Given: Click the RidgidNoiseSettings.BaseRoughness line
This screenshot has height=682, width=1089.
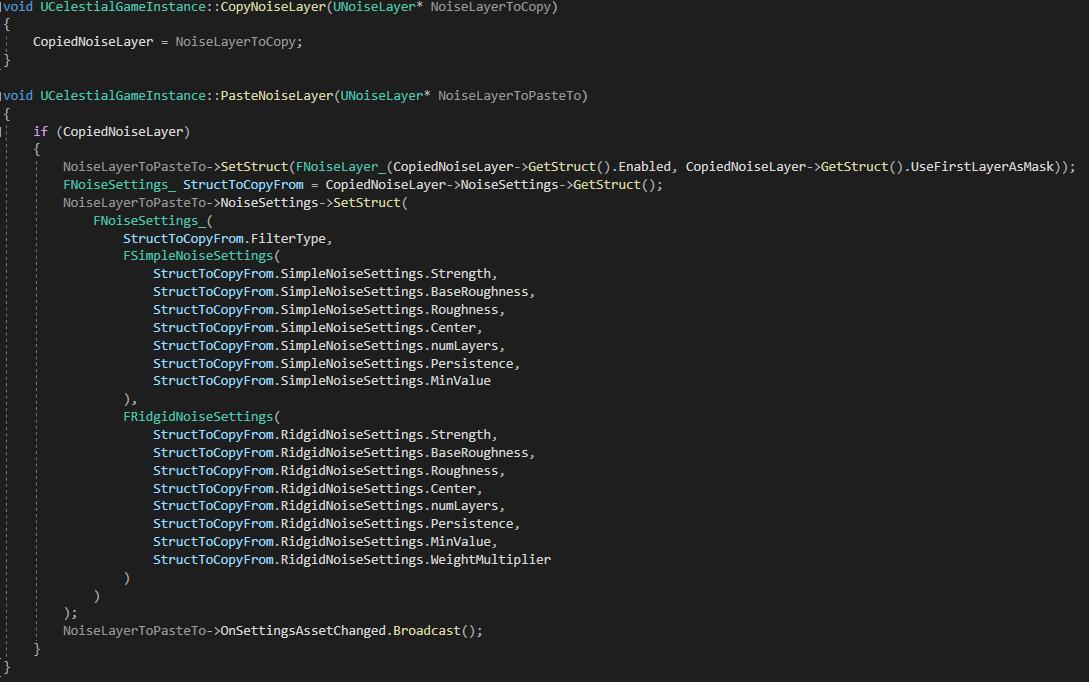Looking at the screenshot, I should [344, 454].
